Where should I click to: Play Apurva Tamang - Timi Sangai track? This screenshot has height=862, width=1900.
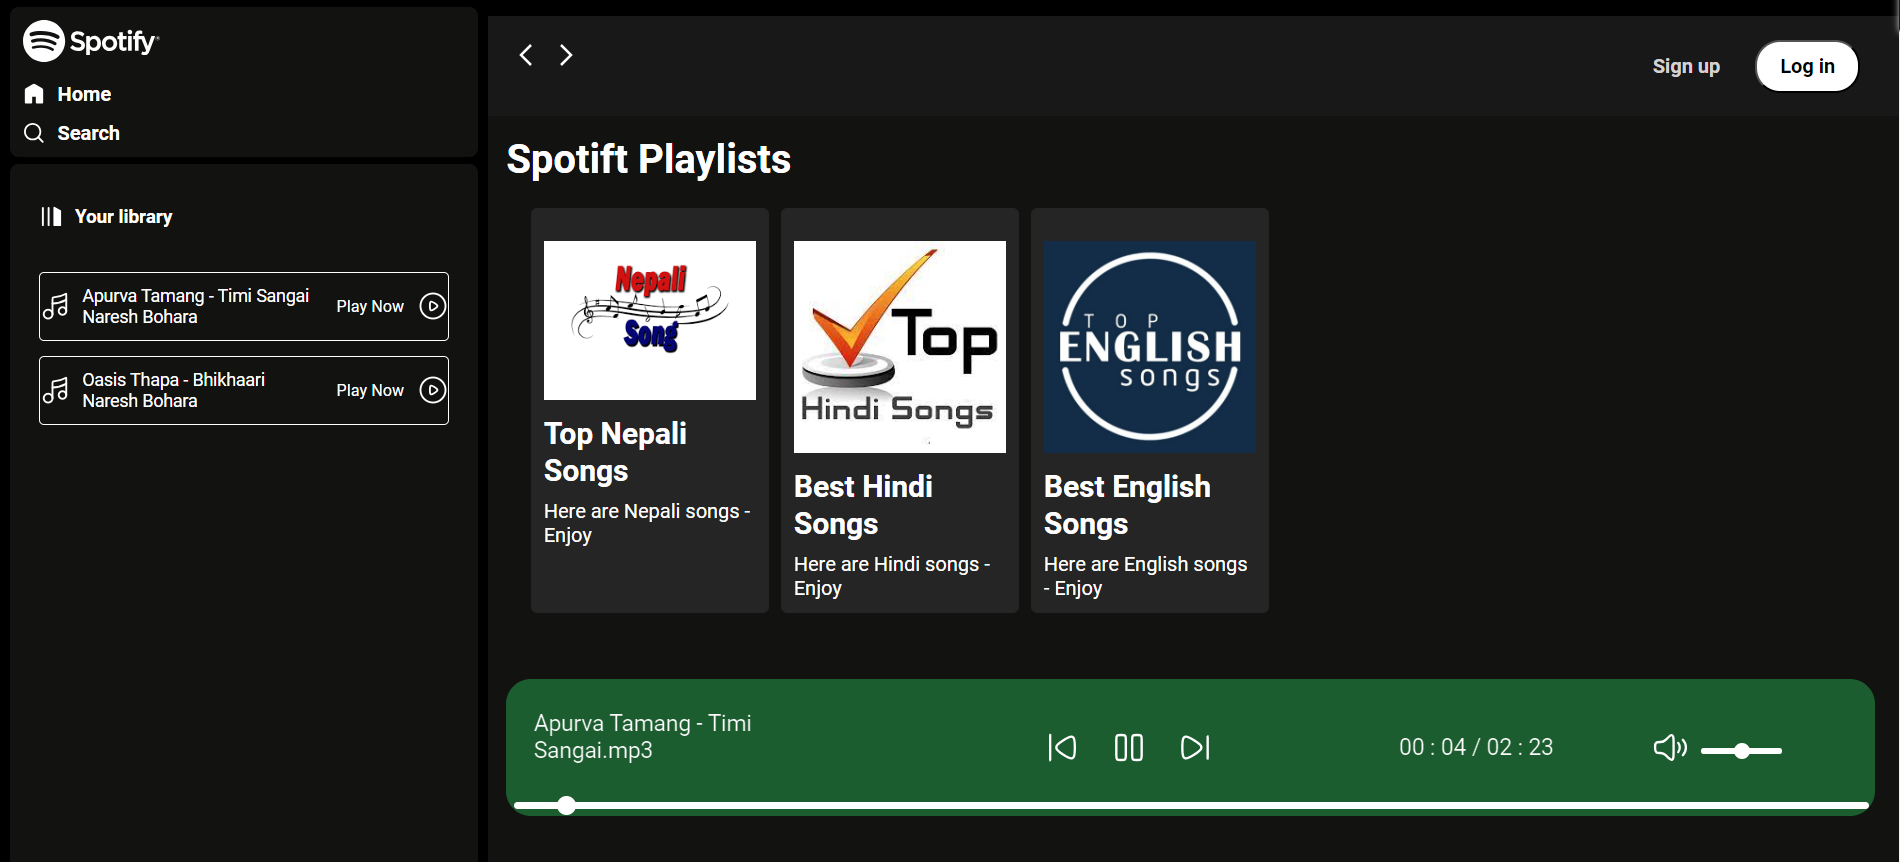point(432,306)
